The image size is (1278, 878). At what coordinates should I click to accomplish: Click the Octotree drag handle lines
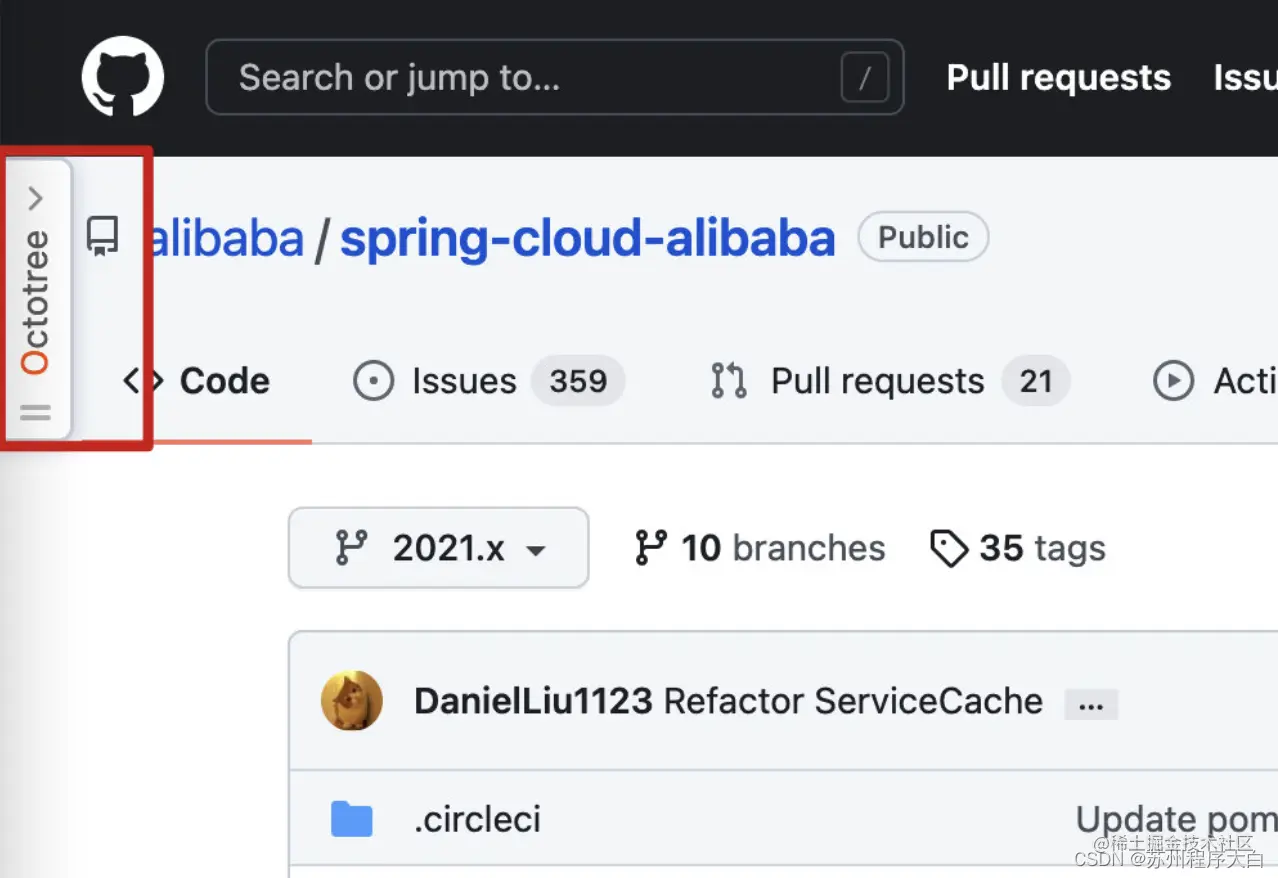(36, 412)
